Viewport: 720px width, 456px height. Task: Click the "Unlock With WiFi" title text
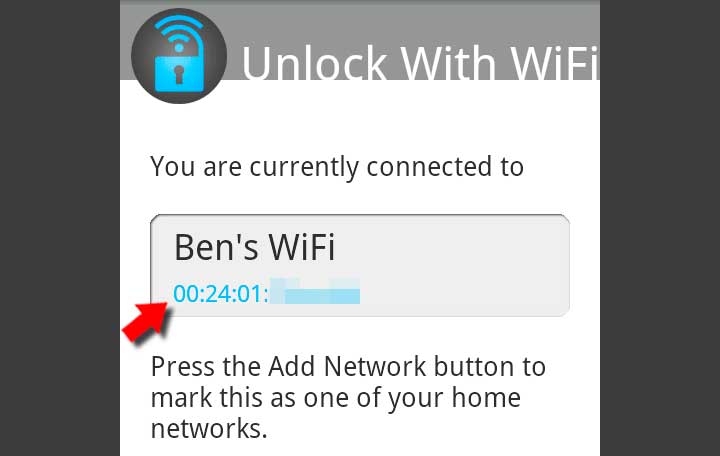[420, 63]
